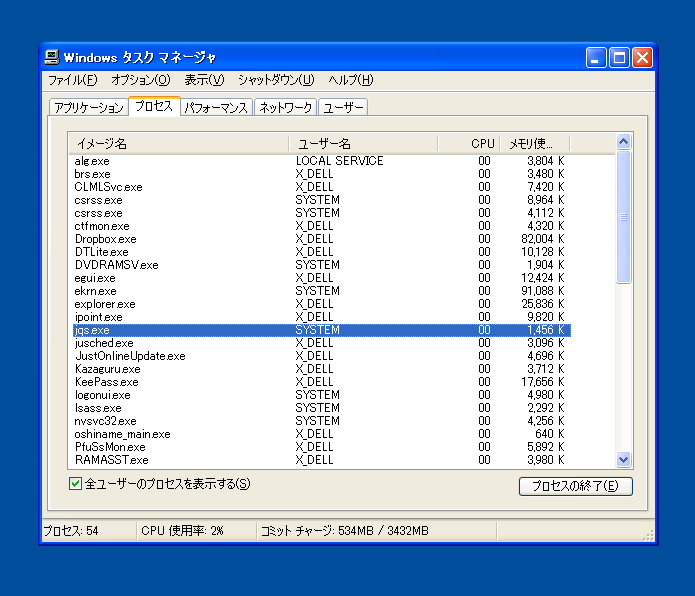Click the Task Manager title bar icon

[x=52, y=57]
